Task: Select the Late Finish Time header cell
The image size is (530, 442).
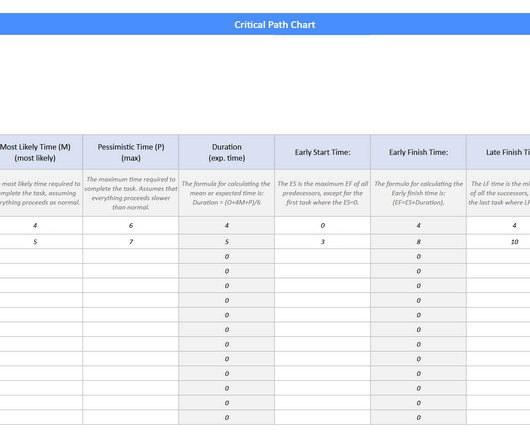Action: tap(498, 152)
